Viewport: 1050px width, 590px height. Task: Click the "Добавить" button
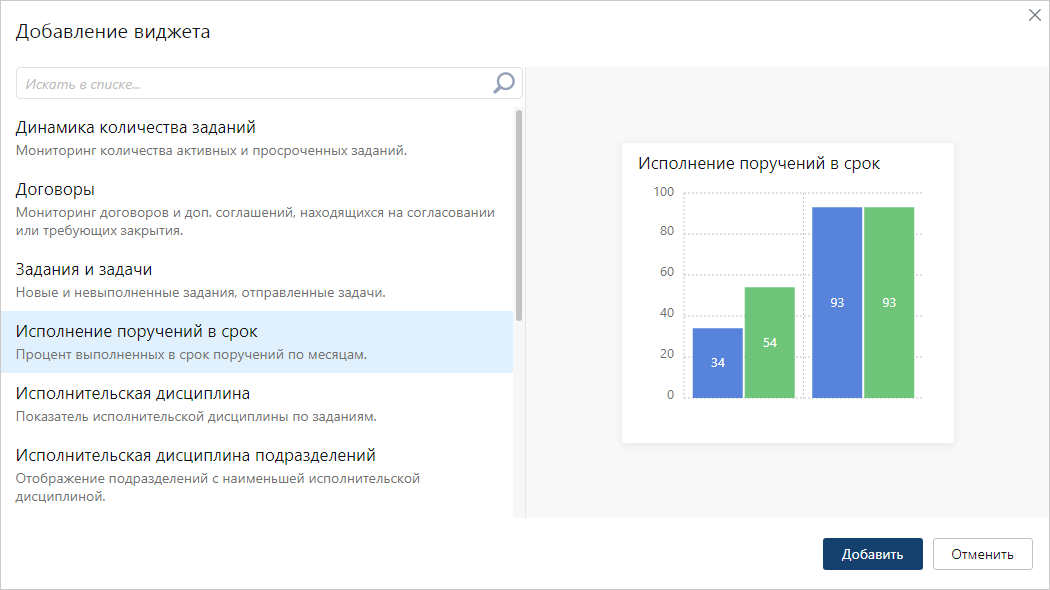[x=872, y=553]
